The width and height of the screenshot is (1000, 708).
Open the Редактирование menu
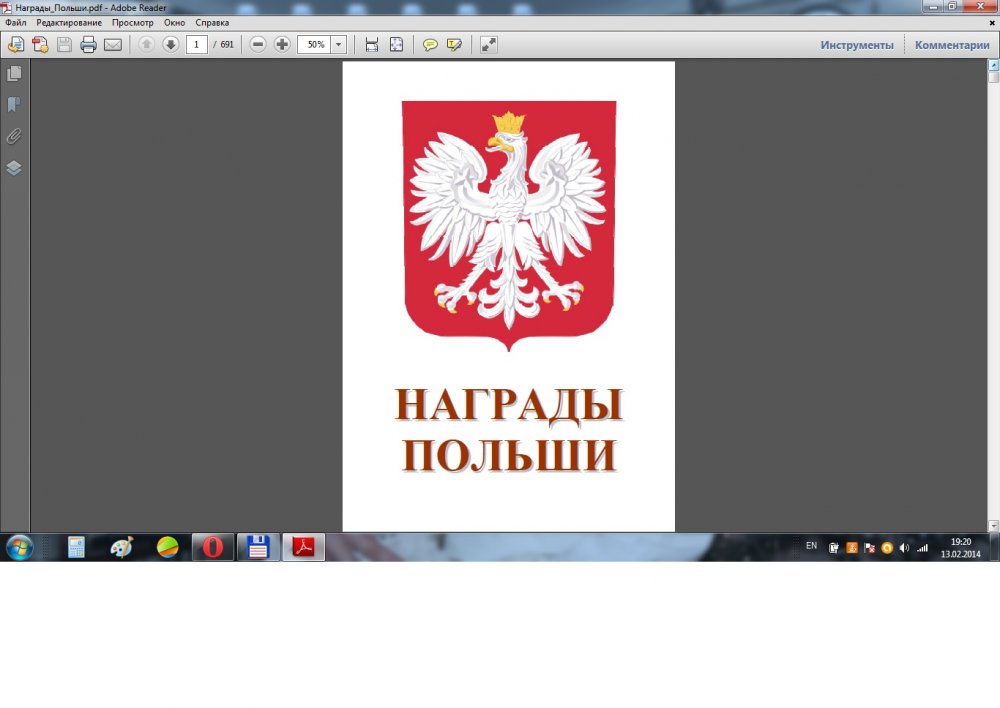[x=69, y=22]
